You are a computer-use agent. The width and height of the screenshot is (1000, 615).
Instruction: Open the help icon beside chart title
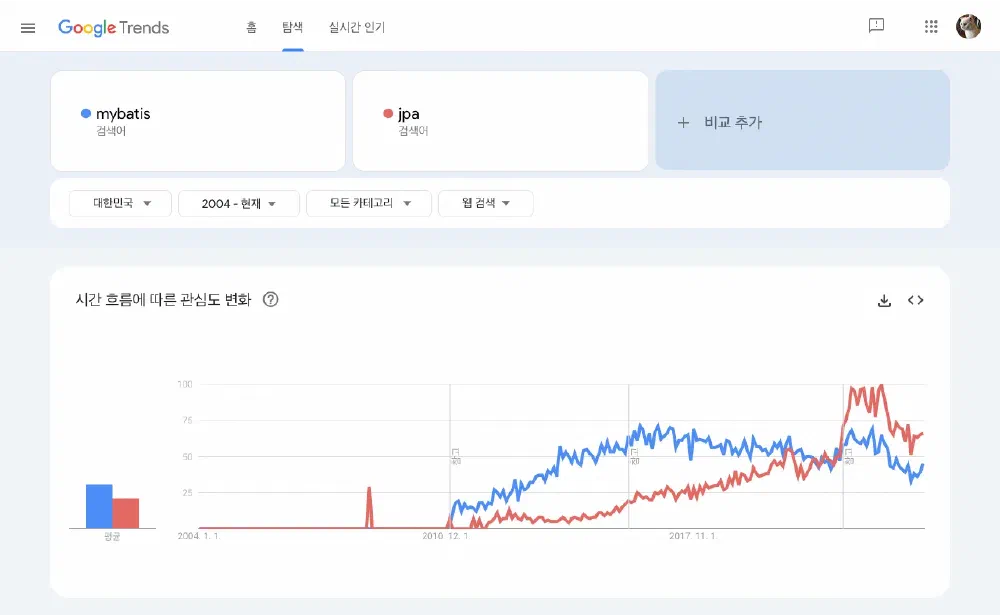pyautogui.click(x=270, y=299)
